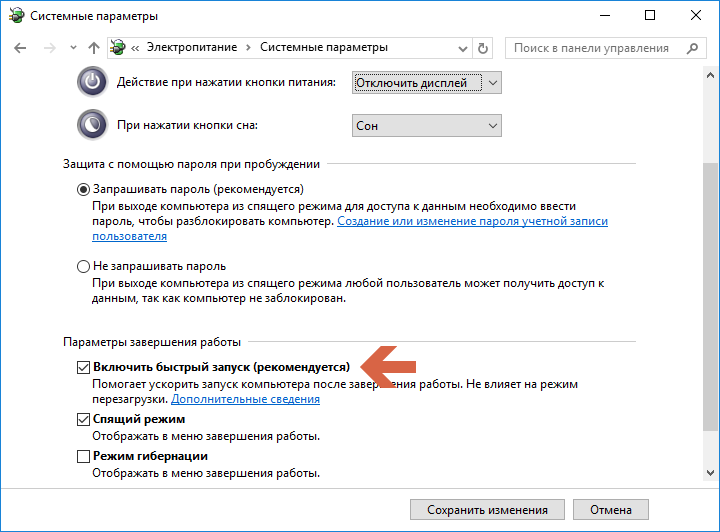Click the sleep button moon icon
Image resolution: width=720 pixels, height=532 pixels.
point(92,124)
